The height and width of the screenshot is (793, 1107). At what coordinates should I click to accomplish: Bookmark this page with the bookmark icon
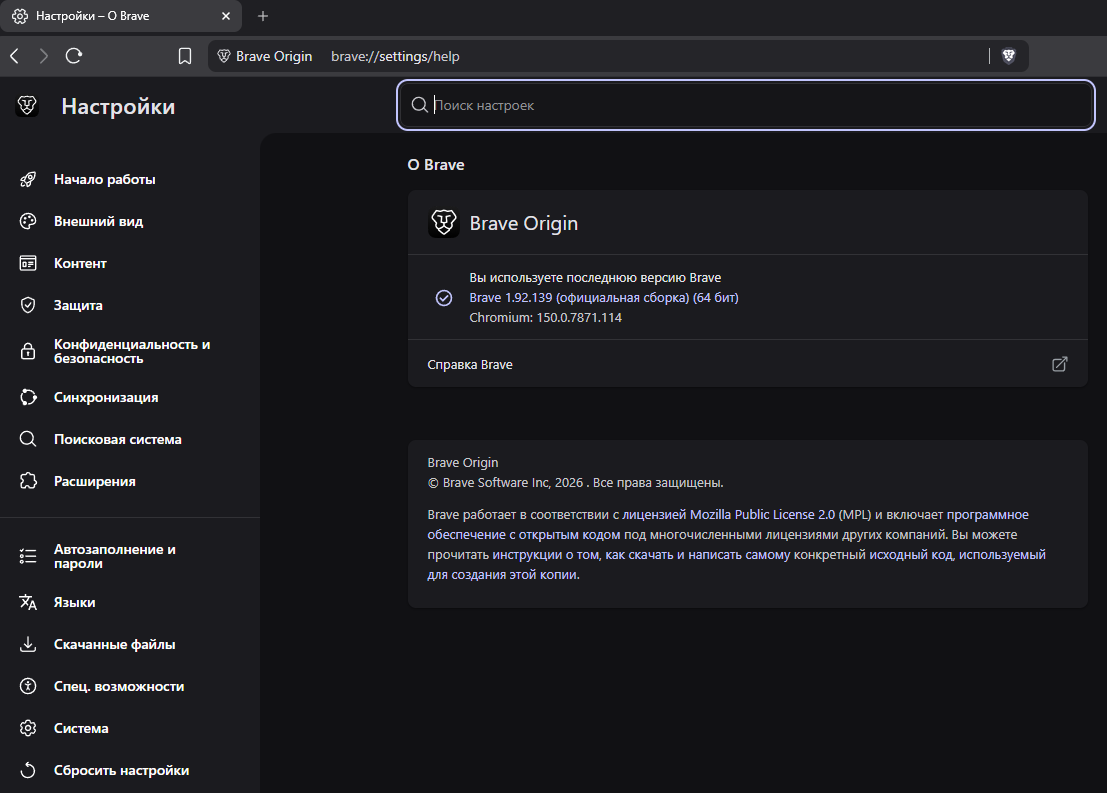[x=185, y=56]
